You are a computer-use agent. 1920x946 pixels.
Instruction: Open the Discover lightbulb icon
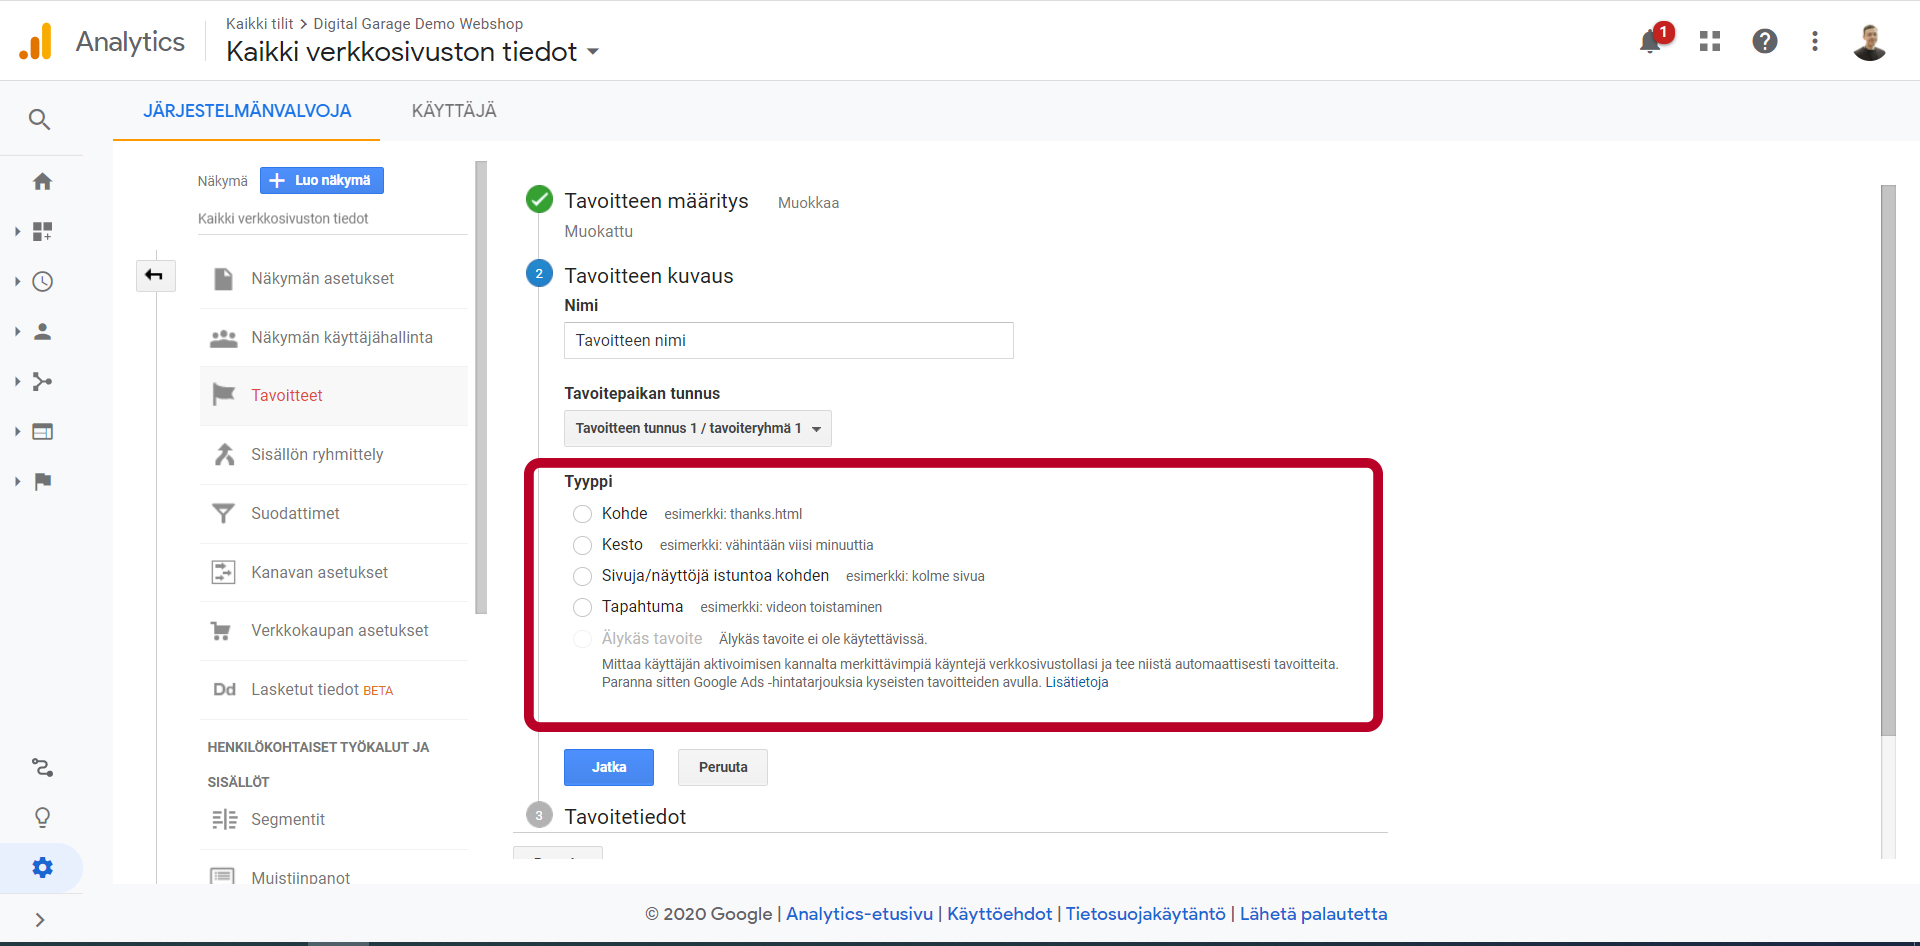tap(42, 817)
